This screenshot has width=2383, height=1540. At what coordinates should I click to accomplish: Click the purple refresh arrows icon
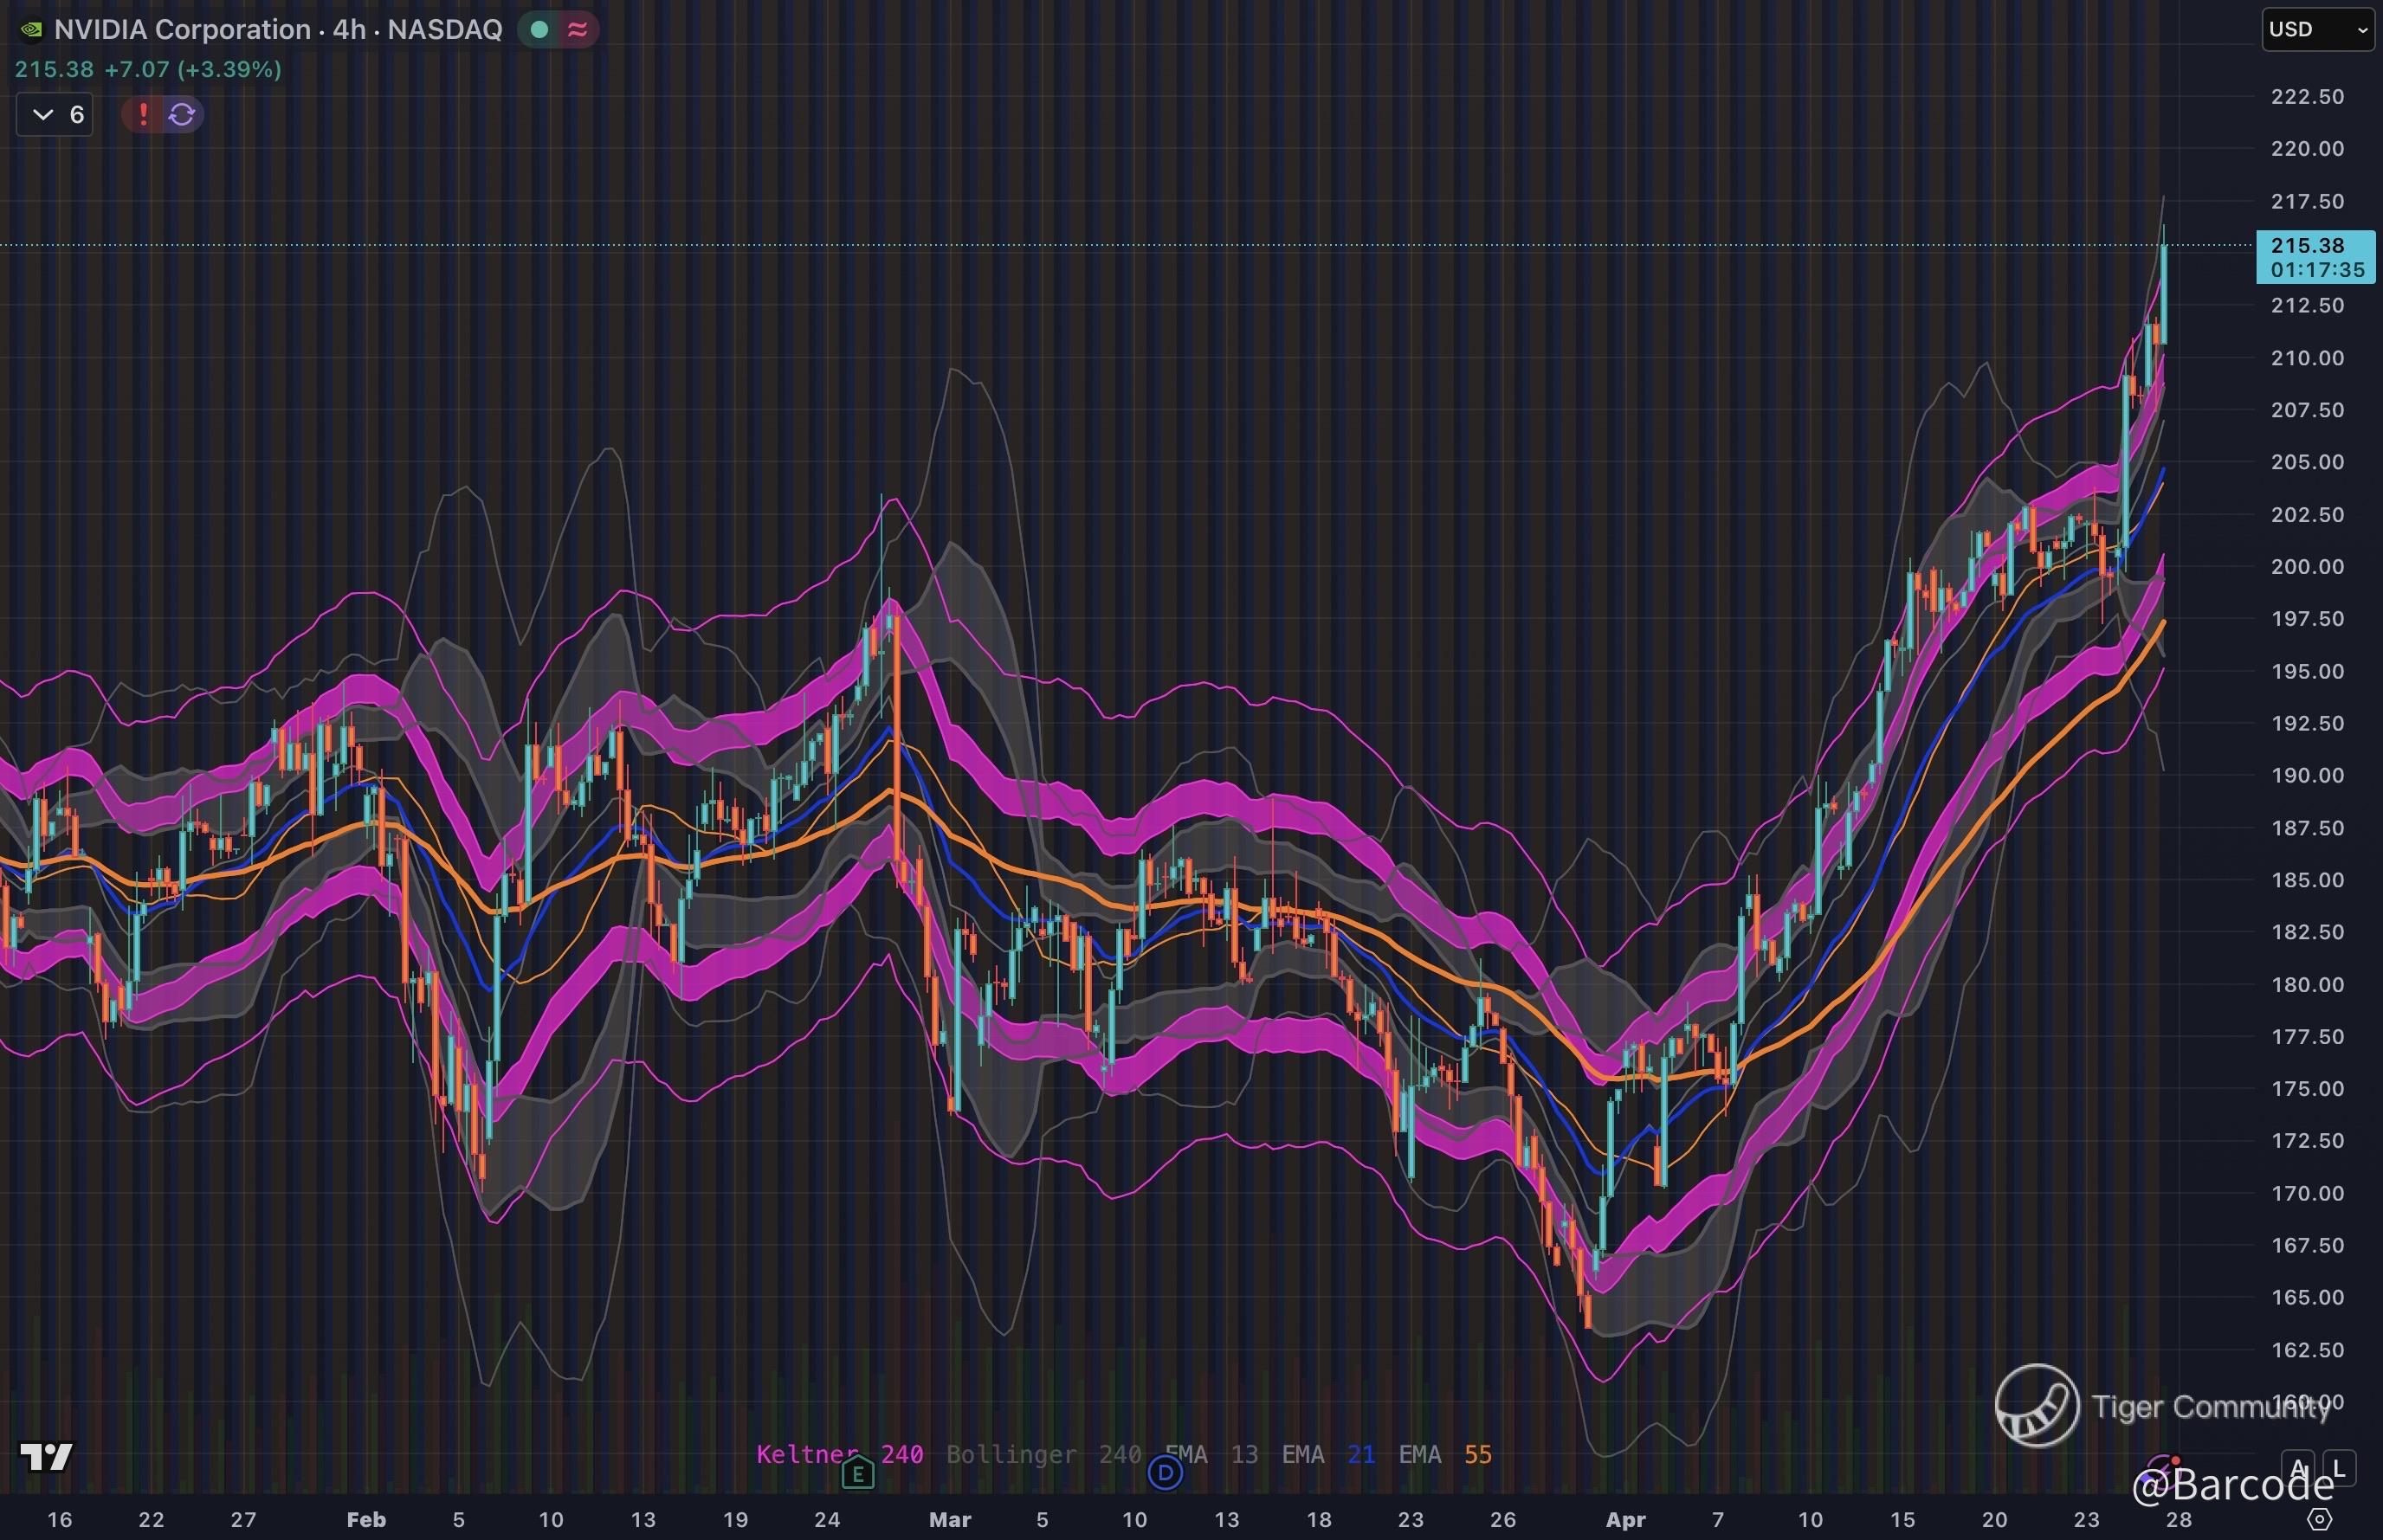point(182,114)
